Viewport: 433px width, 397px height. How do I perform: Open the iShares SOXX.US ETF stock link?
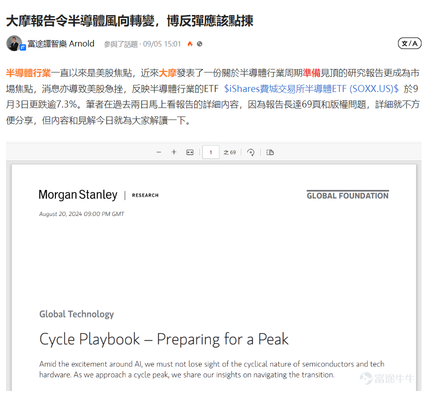[x=311, y=89]
